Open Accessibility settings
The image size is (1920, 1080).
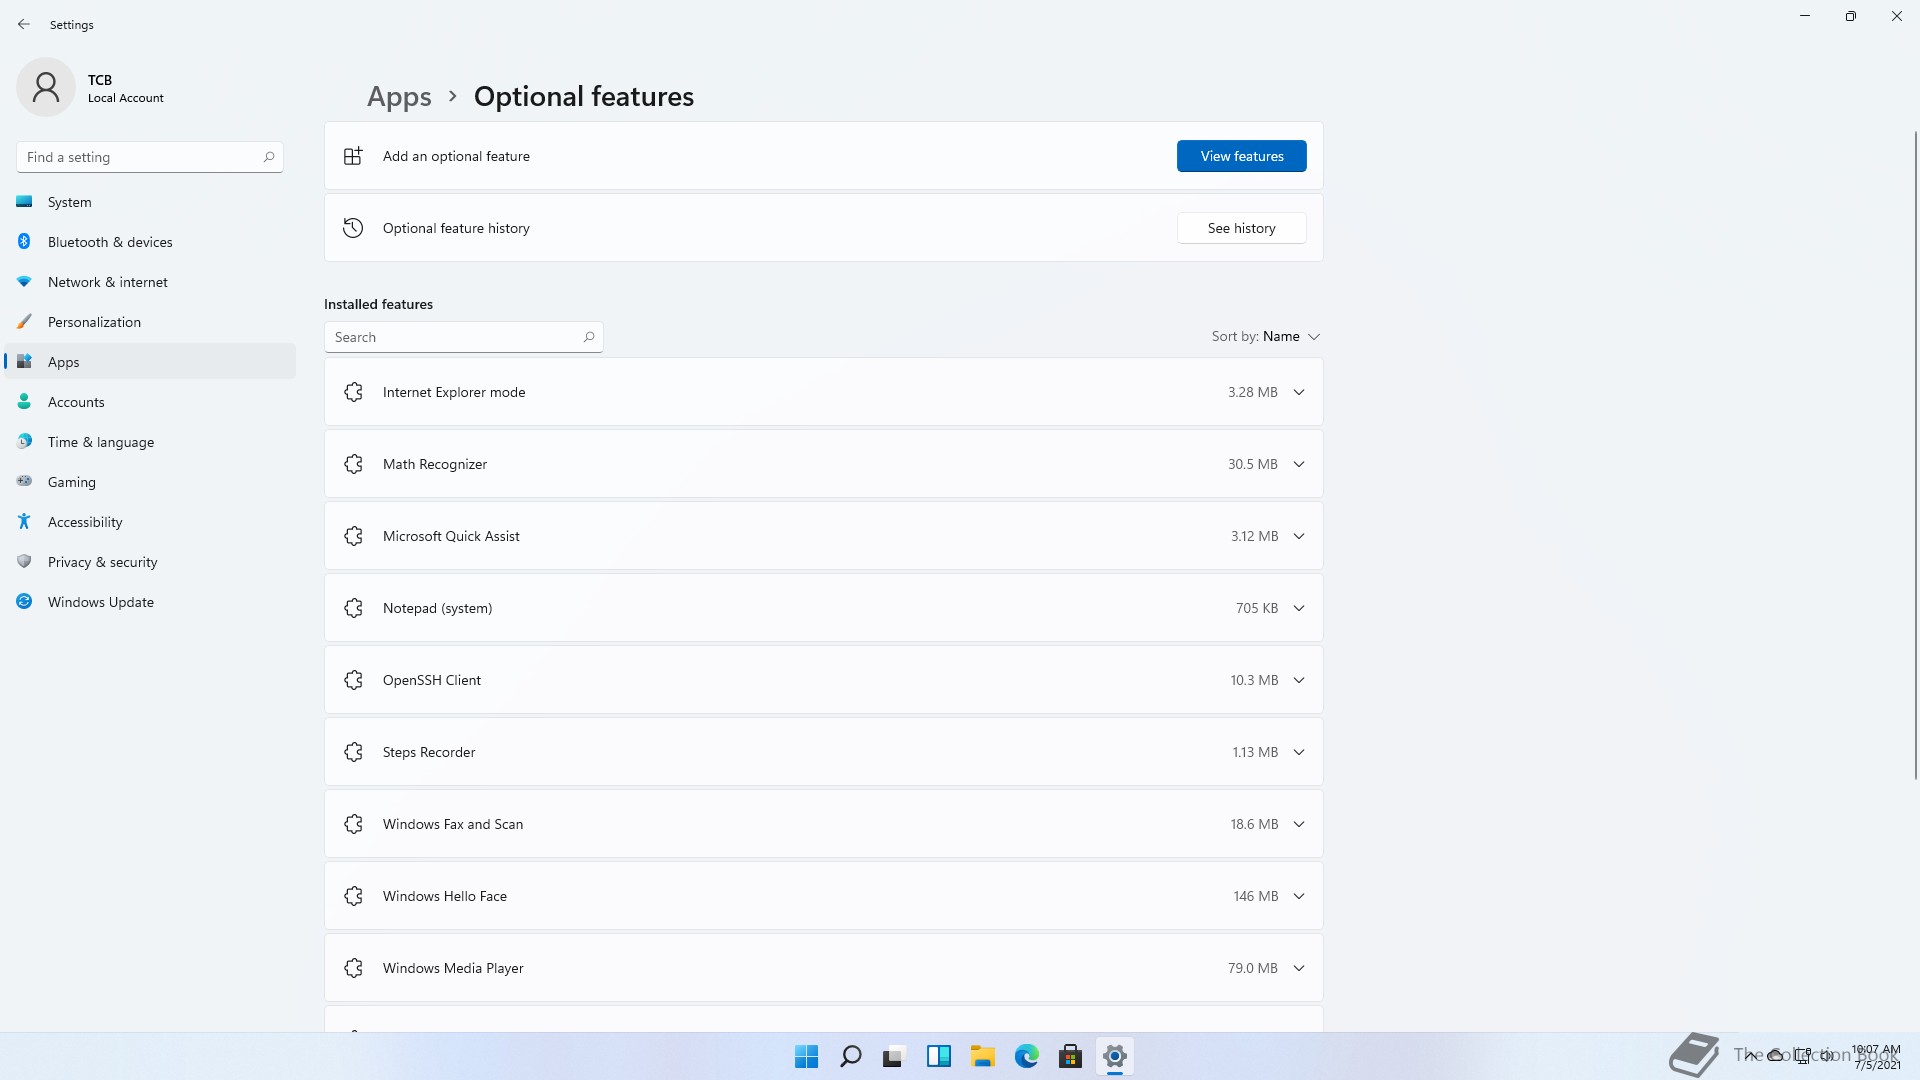click(150, 522)
